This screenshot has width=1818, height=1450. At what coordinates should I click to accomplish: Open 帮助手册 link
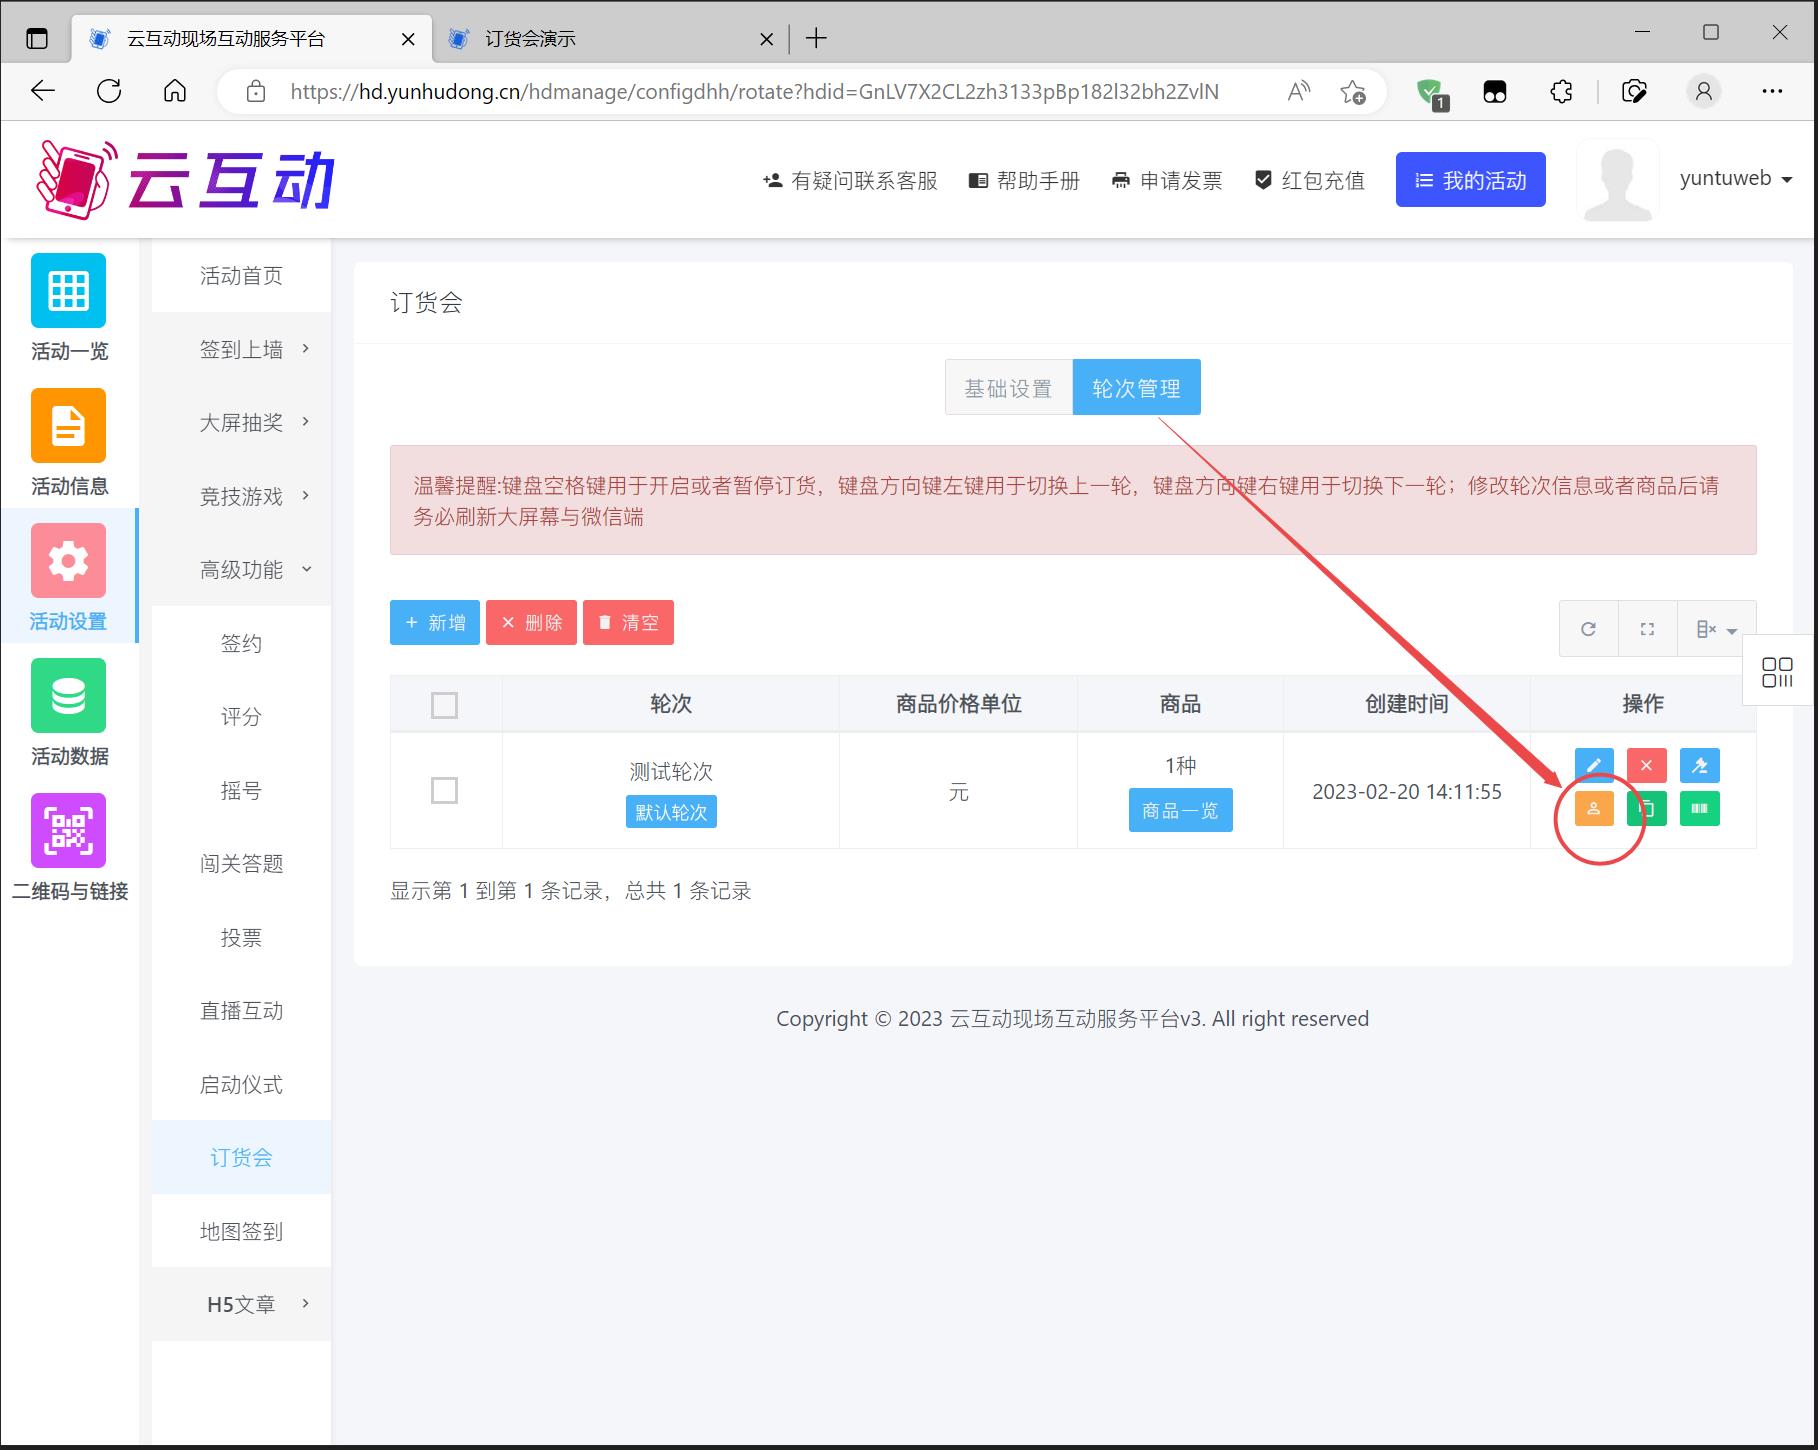(1024, 181)
